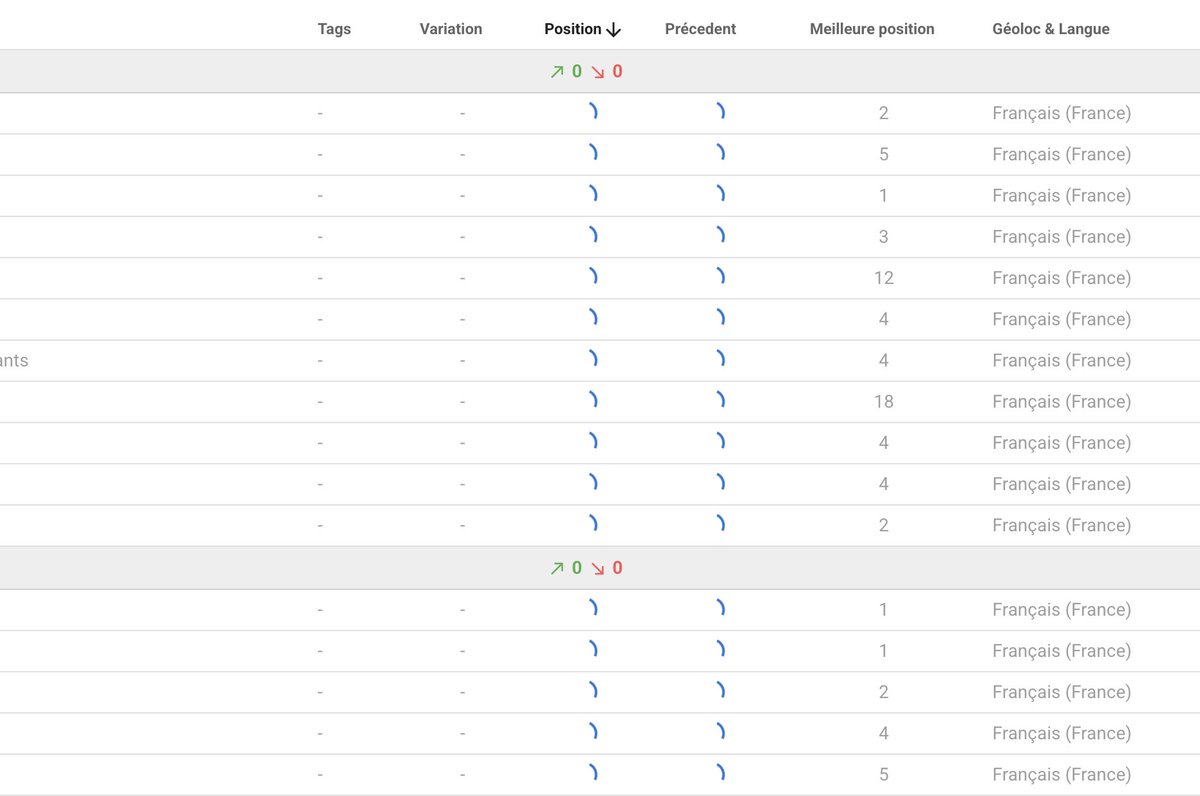Sort by Géoloc & Langue header

[1051, 29]
